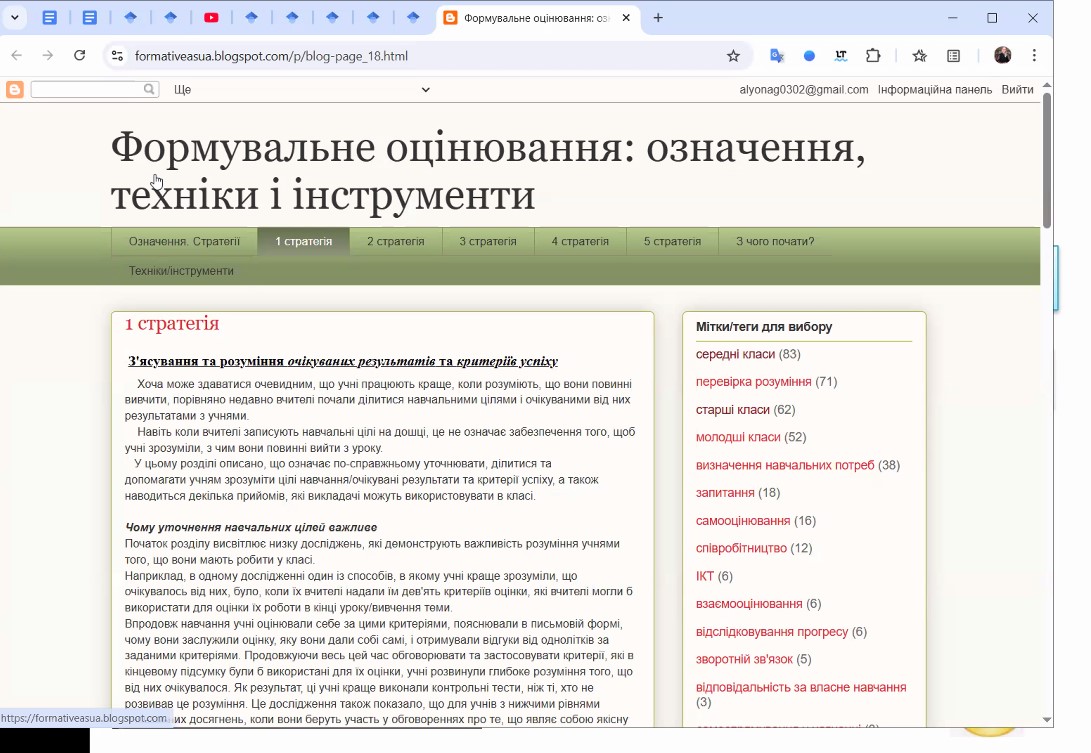
Task: Open the Означення. Стратегії page tab
Action: point(184,241)
